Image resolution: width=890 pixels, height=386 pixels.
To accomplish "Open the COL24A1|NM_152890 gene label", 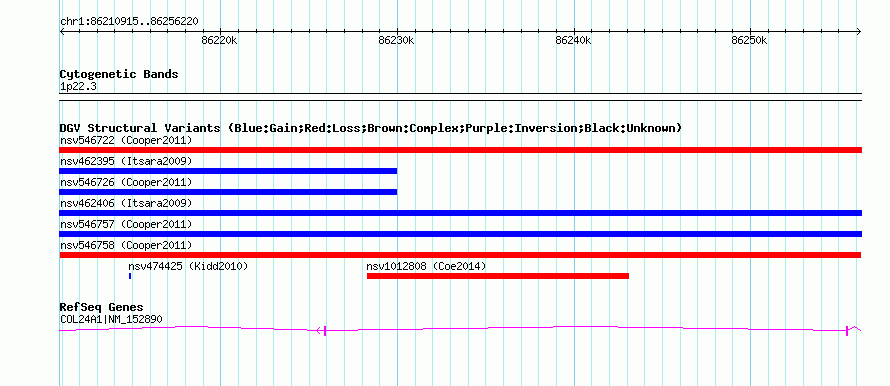I will [111, 320].
